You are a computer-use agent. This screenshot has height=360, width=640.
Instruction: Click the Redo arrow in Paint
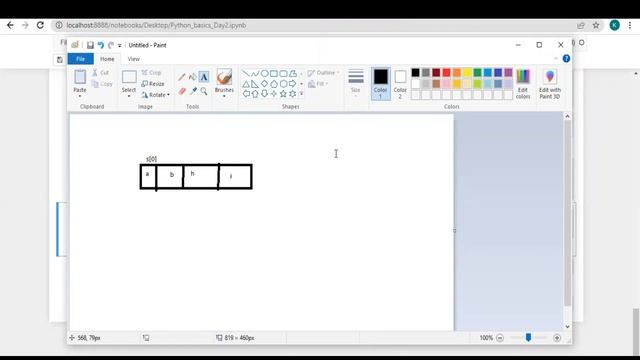[111, 45]
